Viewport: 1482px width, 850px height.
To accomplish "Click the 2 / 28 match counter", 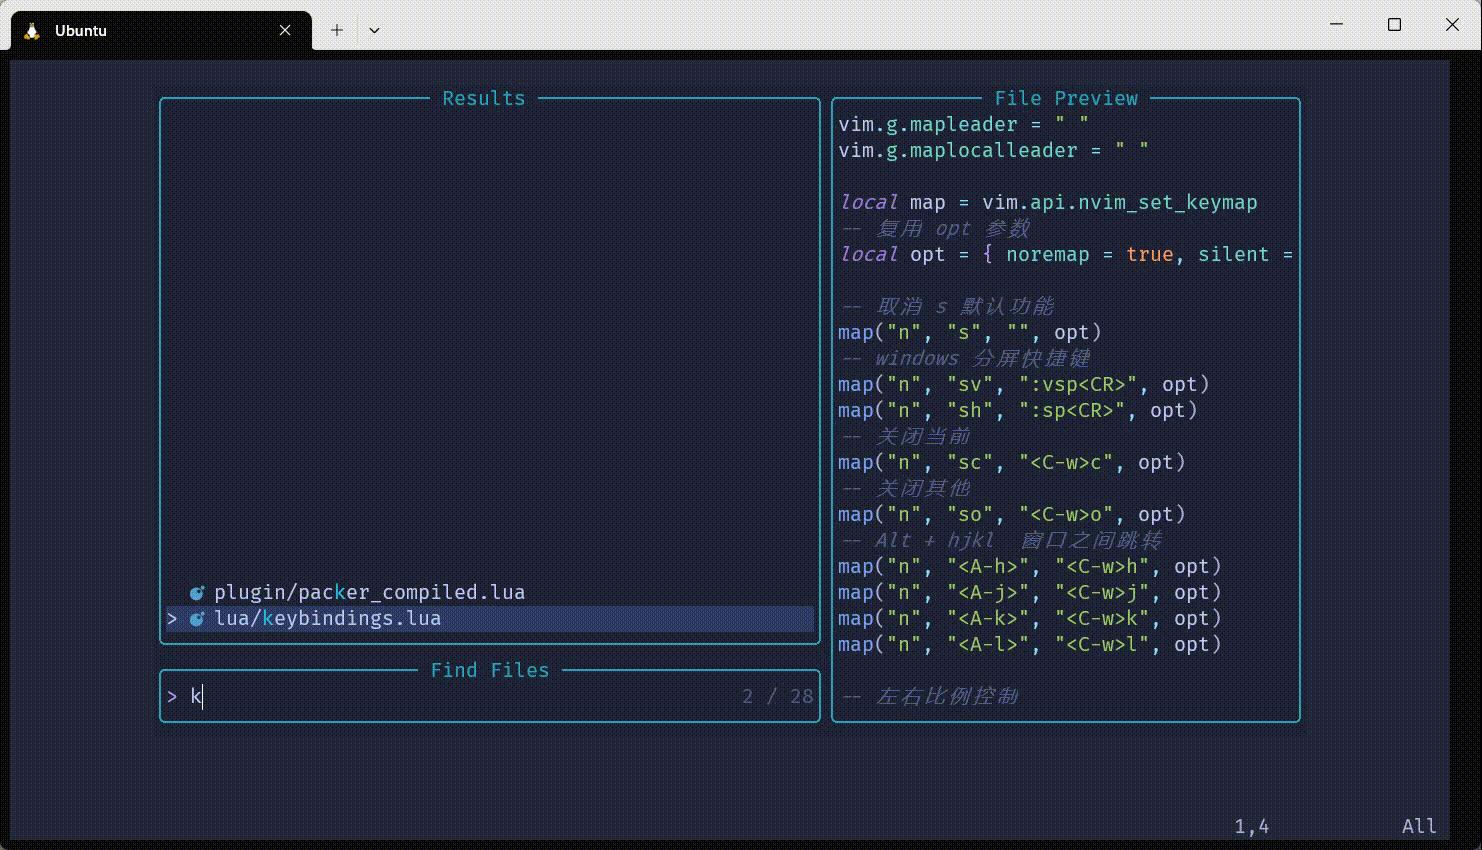I will (x=779, y=695).
